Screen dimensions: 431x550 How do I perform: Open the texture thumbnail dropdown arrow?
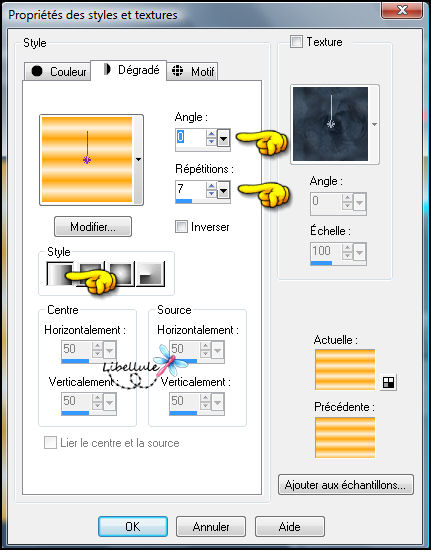375,124
